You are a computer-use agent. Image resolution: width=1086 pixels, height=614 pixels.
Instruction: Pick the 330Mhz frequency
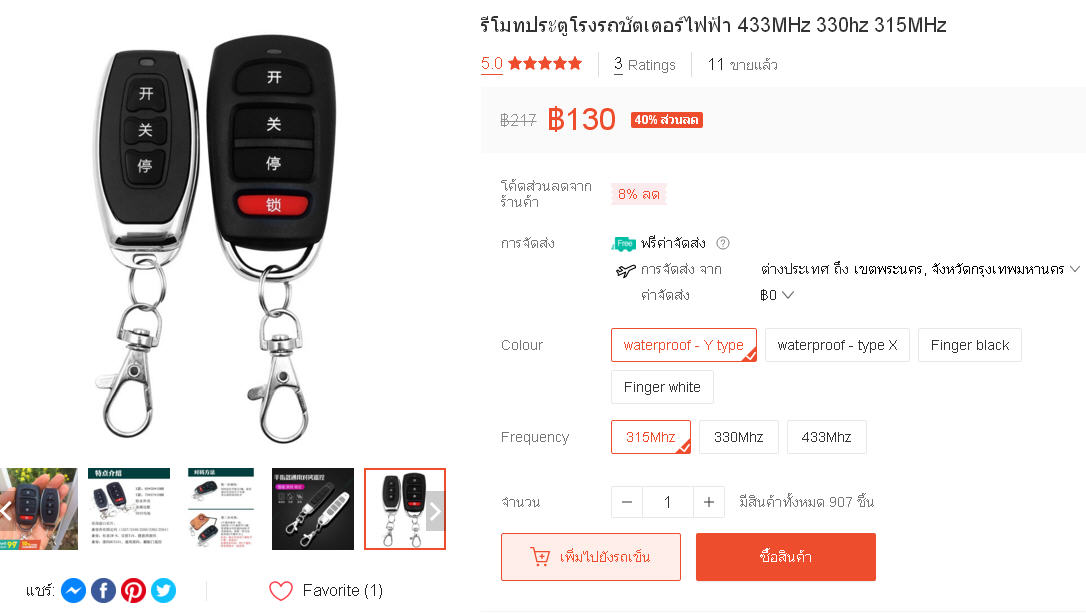(x=738, y=437)
